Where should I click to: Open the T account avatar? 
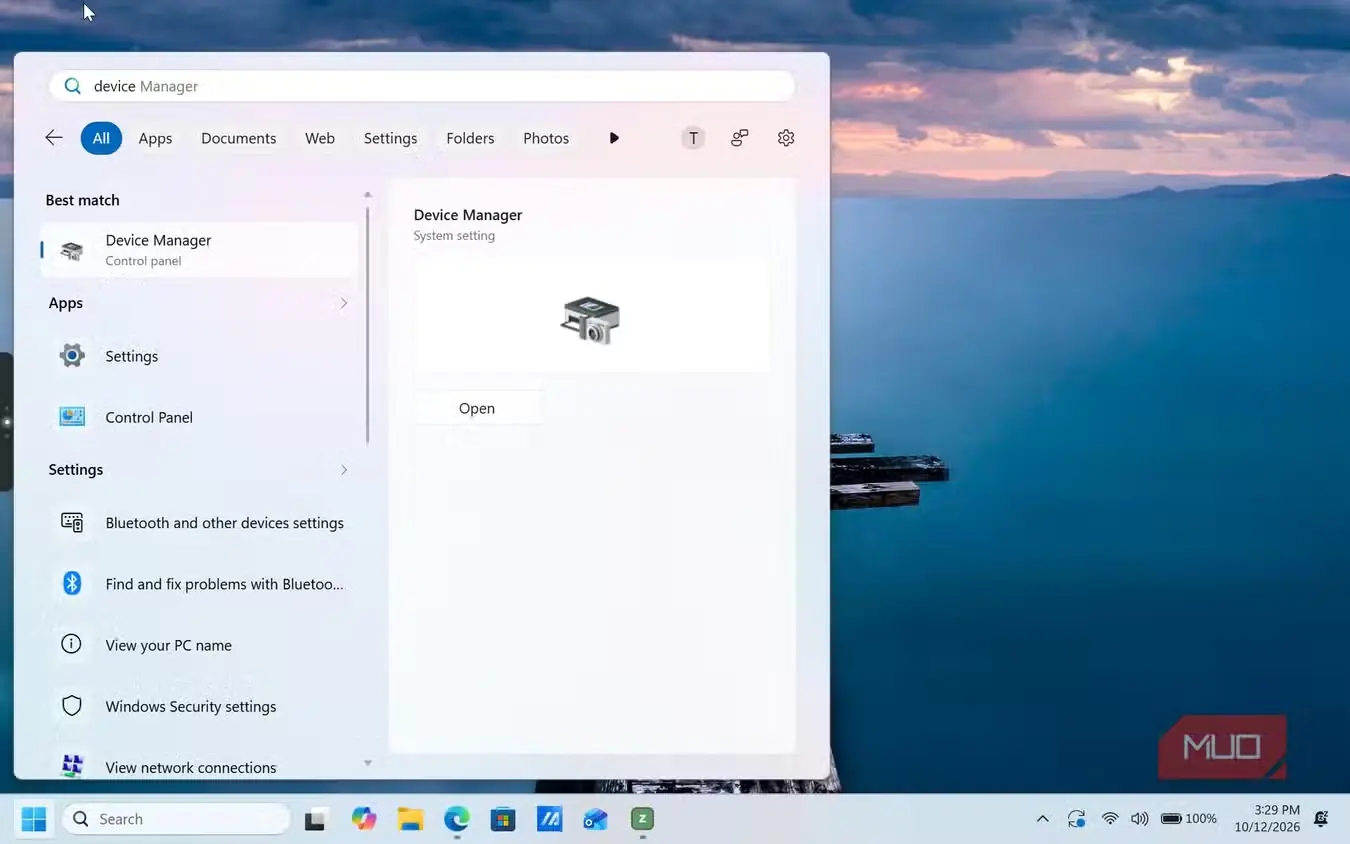tap(693, 138)
